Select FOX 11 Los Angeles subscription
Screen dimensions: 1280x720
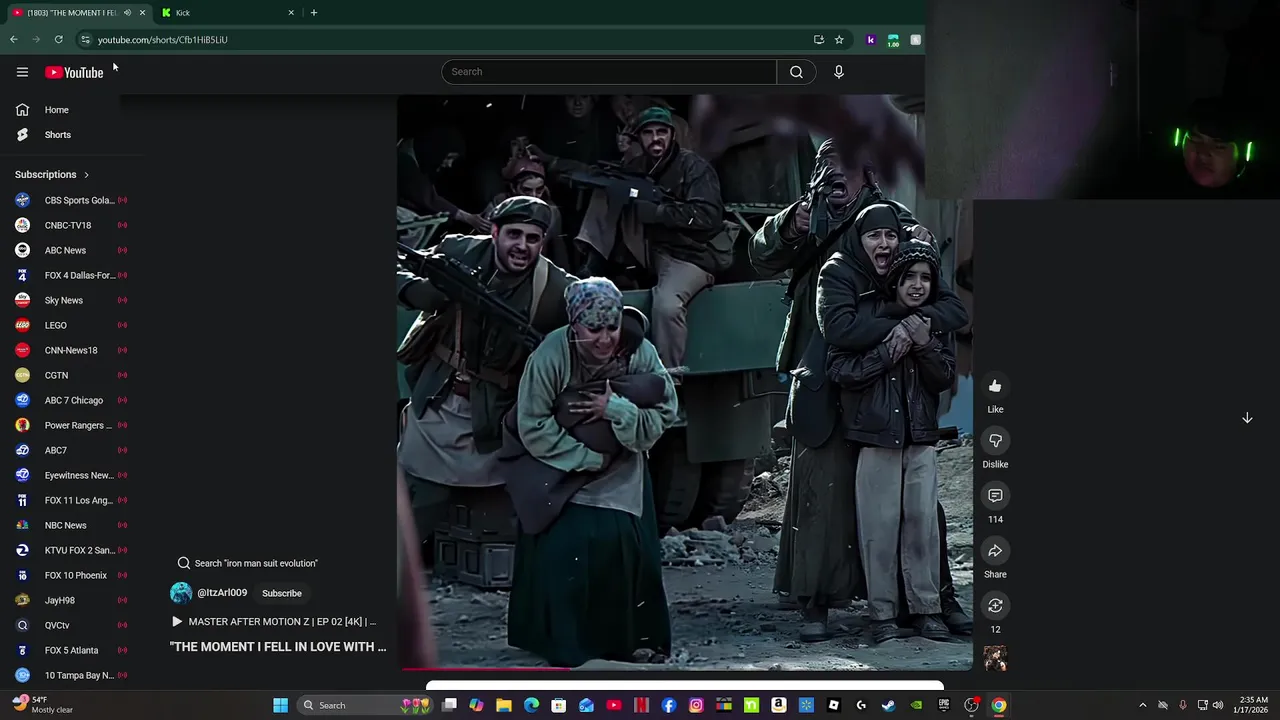point(70,500)
